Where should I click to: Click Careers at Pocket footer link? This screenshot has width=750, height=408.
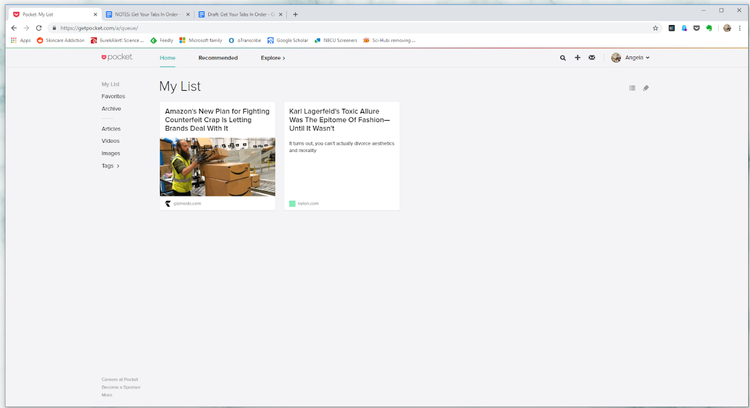[x=120, y=379]
